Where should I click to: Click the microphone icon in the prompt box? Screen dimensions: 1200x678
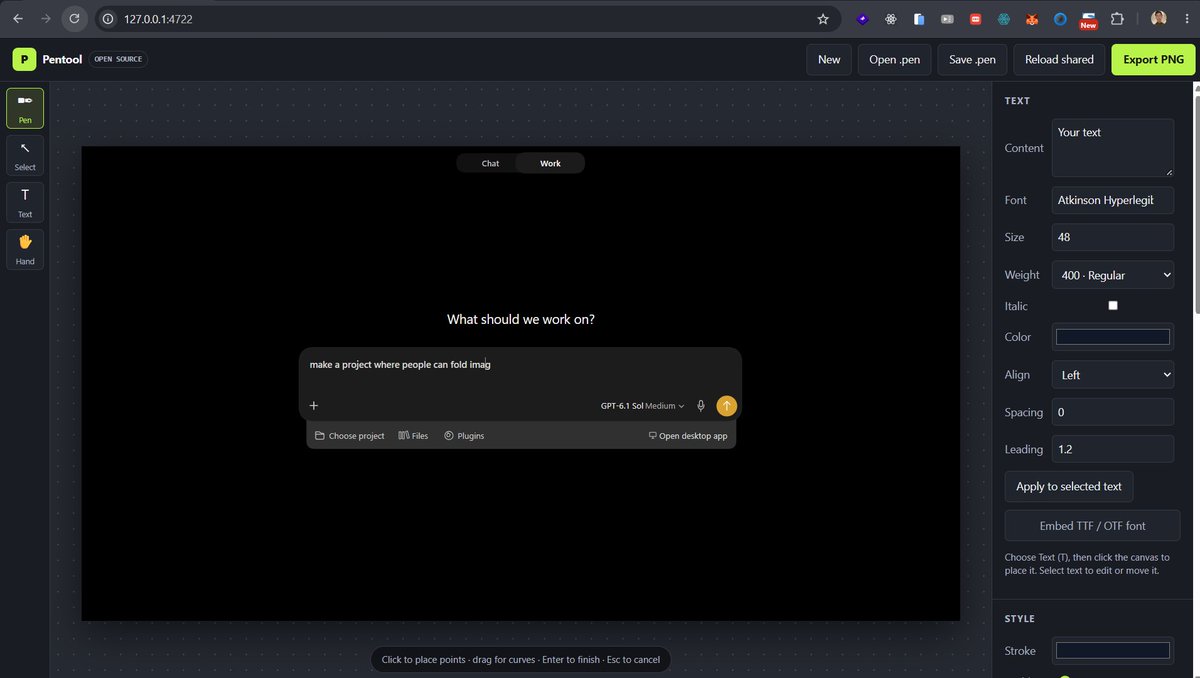(x=701, y=406)
